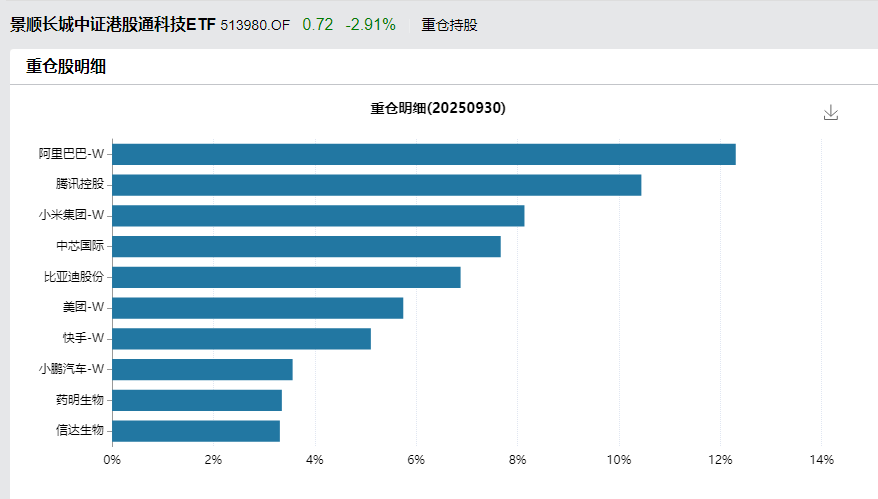Open the 重仓持股 tab
Screen dimensions: 878x499
(449, 25)
